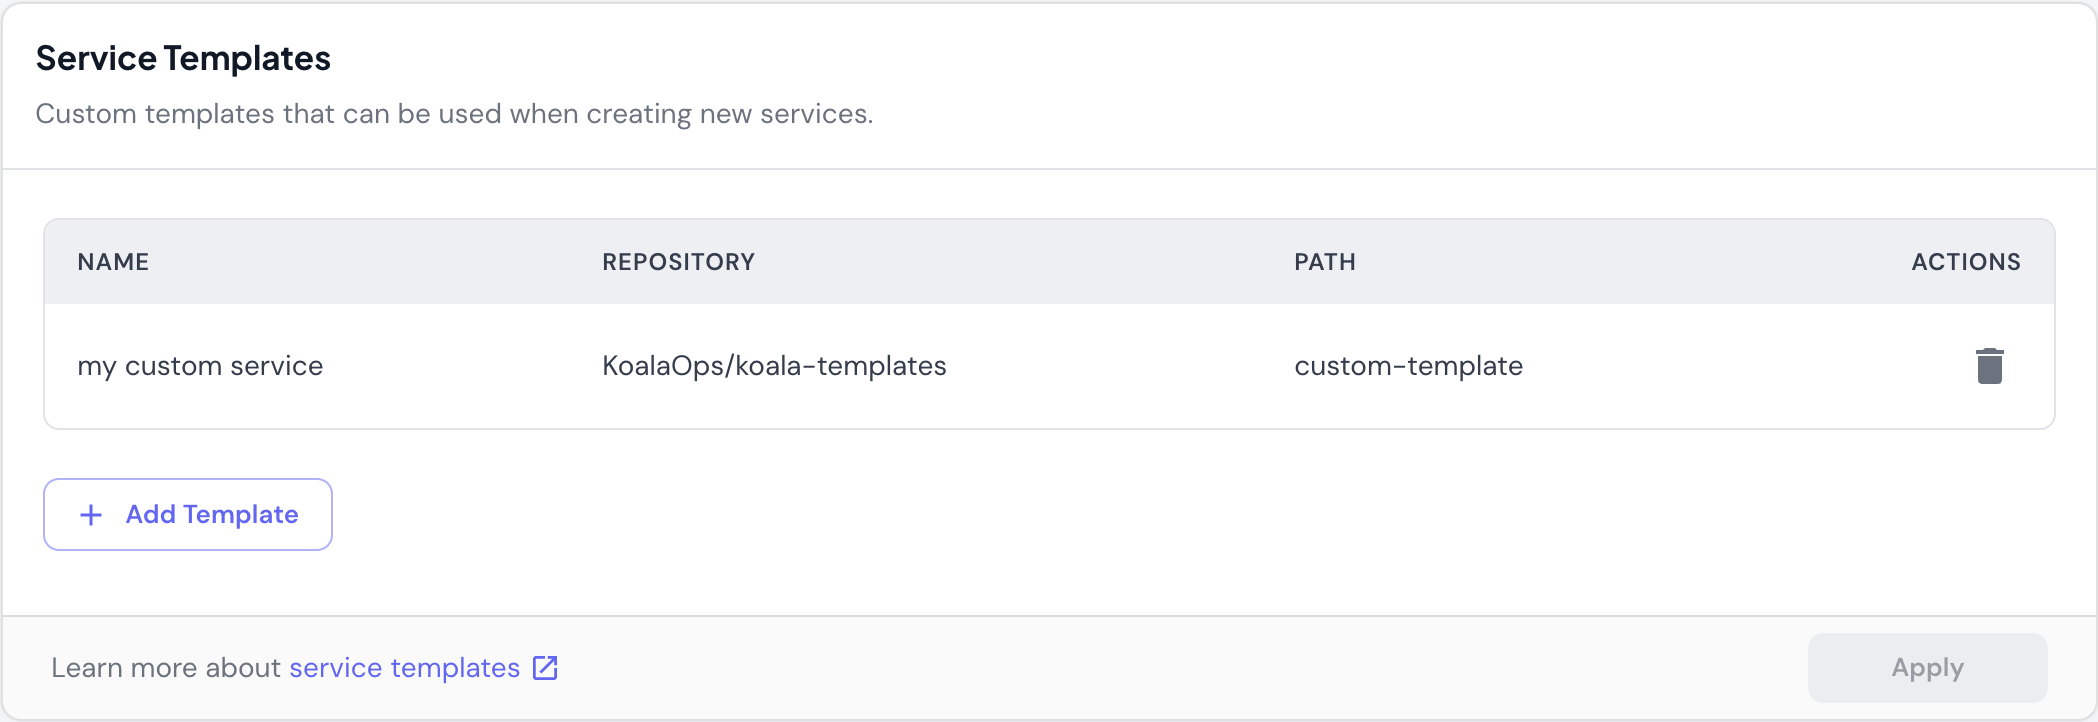The image size is (2098, 722).
Task: Click the plus icon on Add Template
Action: (x=91, y=514)
